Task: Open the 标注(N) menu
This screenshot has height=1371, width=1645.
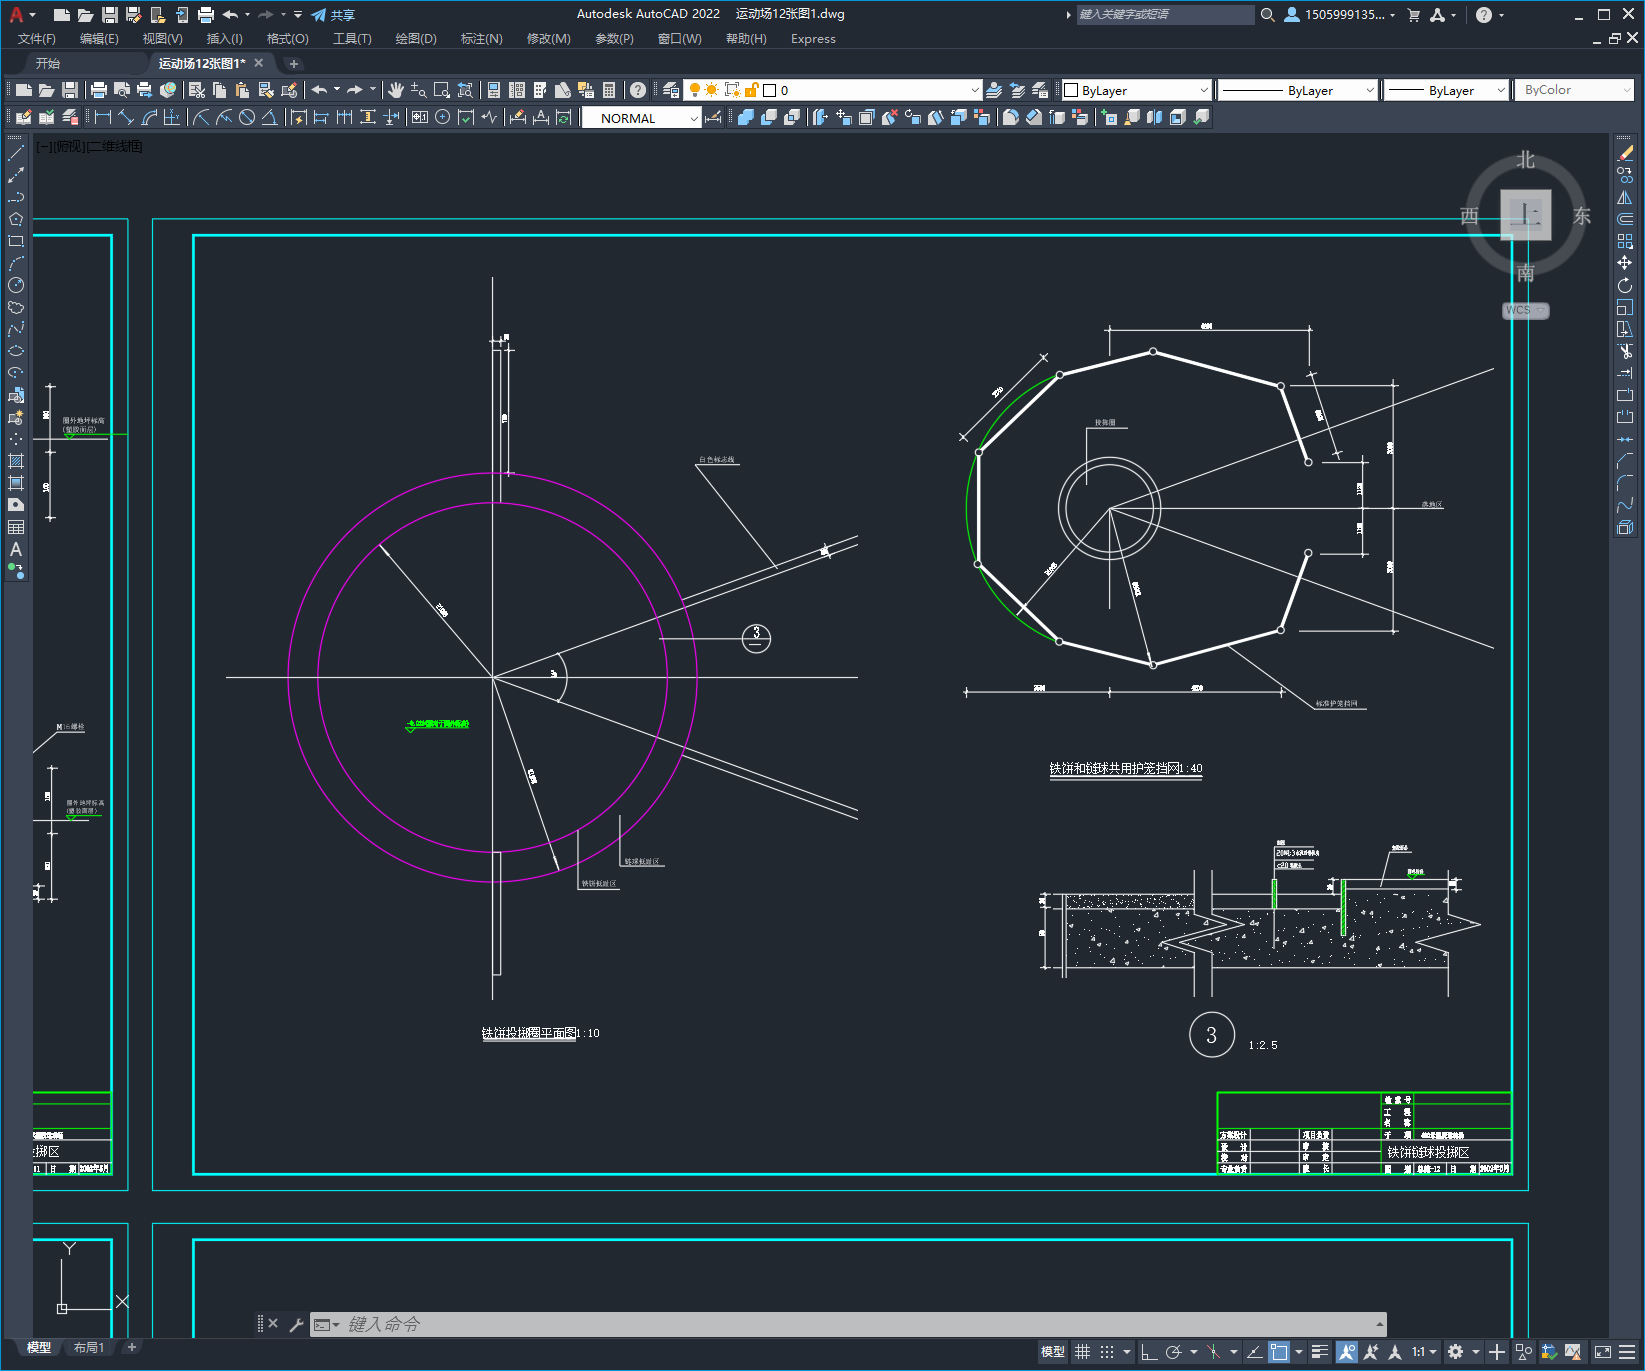Action: 481,39
